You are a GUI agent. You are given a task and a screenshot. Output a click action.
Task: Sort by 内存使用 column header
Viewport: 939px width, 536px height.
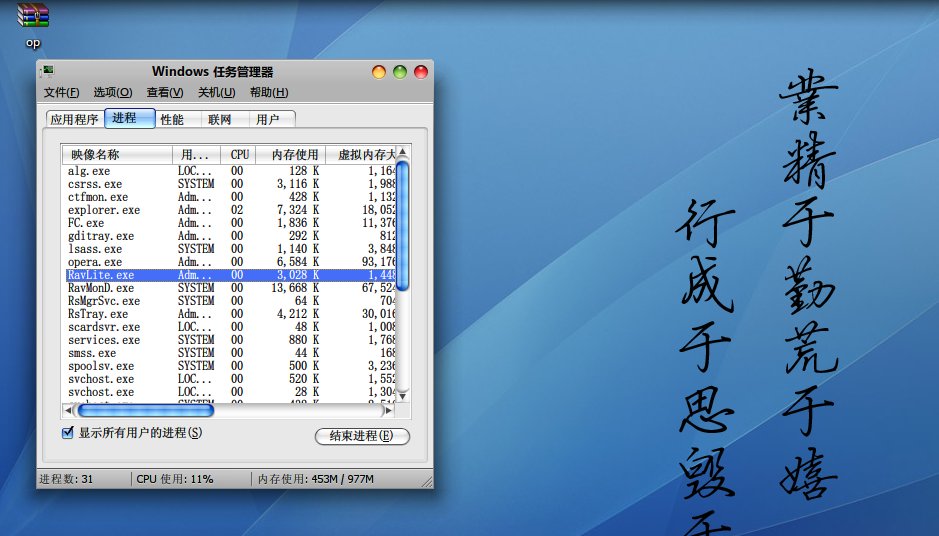290,155
